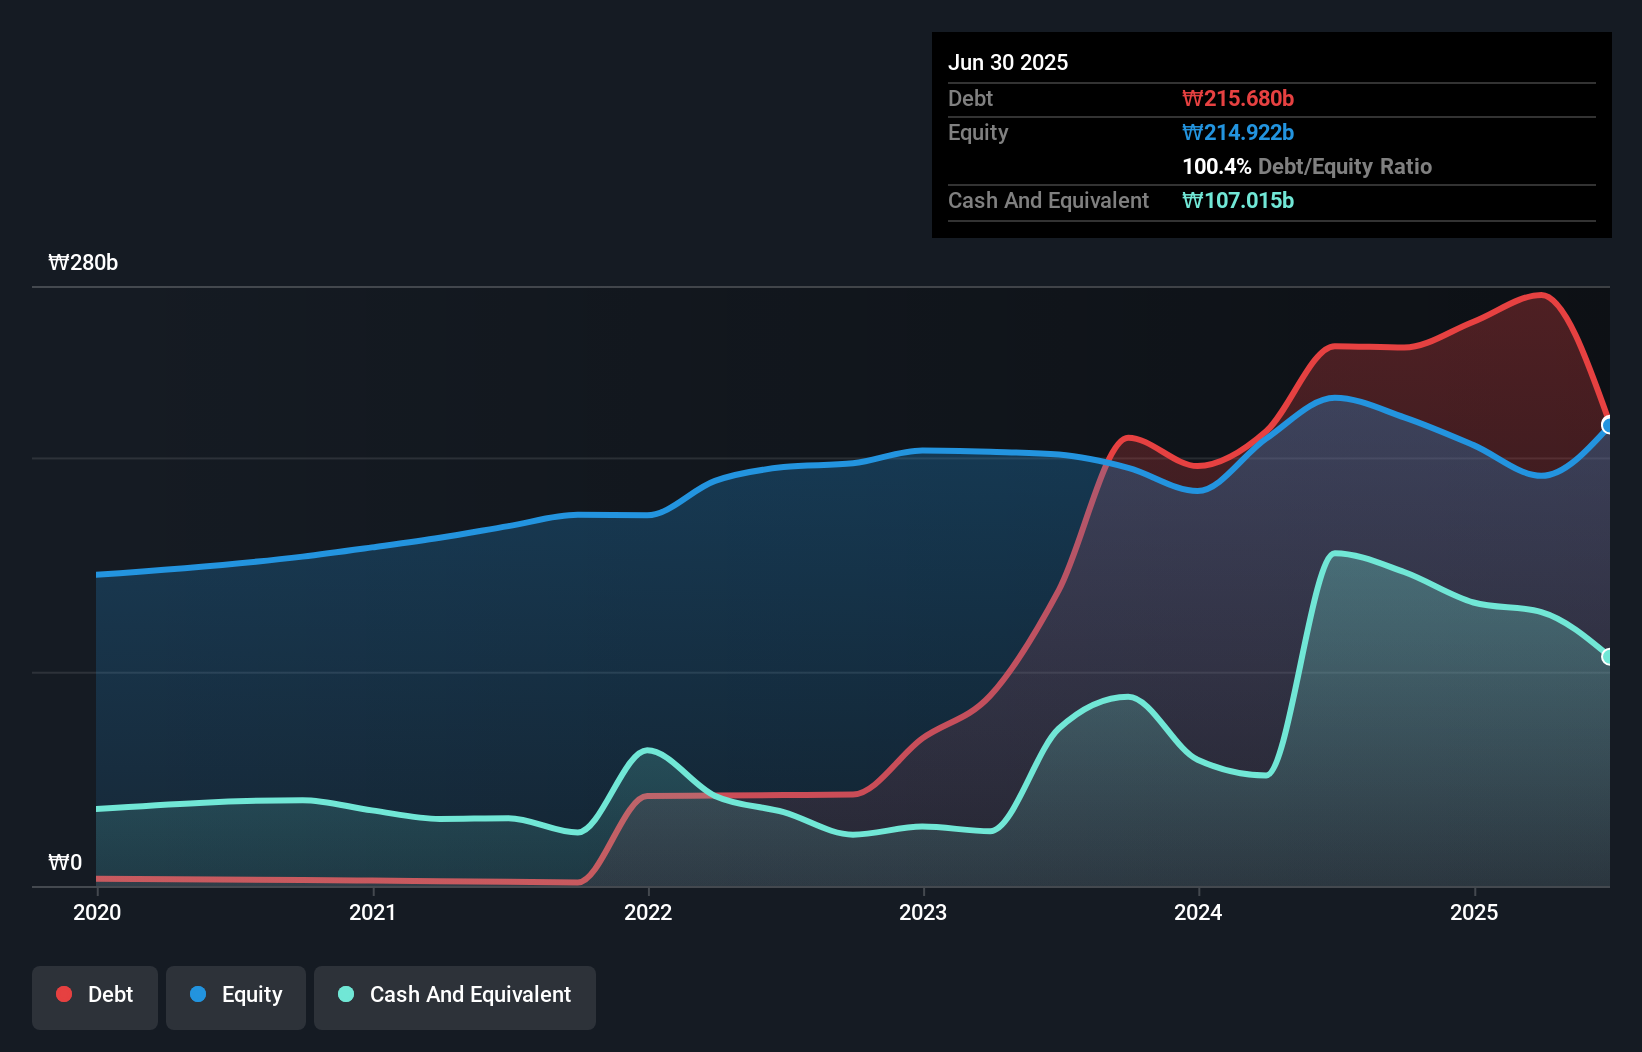Click the ₩280b gridline label on the value axis
The image size is (1642, 1052).
coord(83,263)
